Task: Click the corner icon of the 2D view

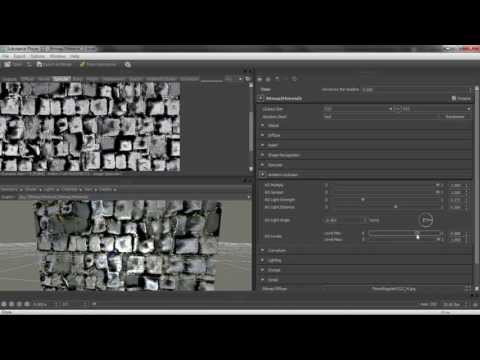Action: pos(248,79)
